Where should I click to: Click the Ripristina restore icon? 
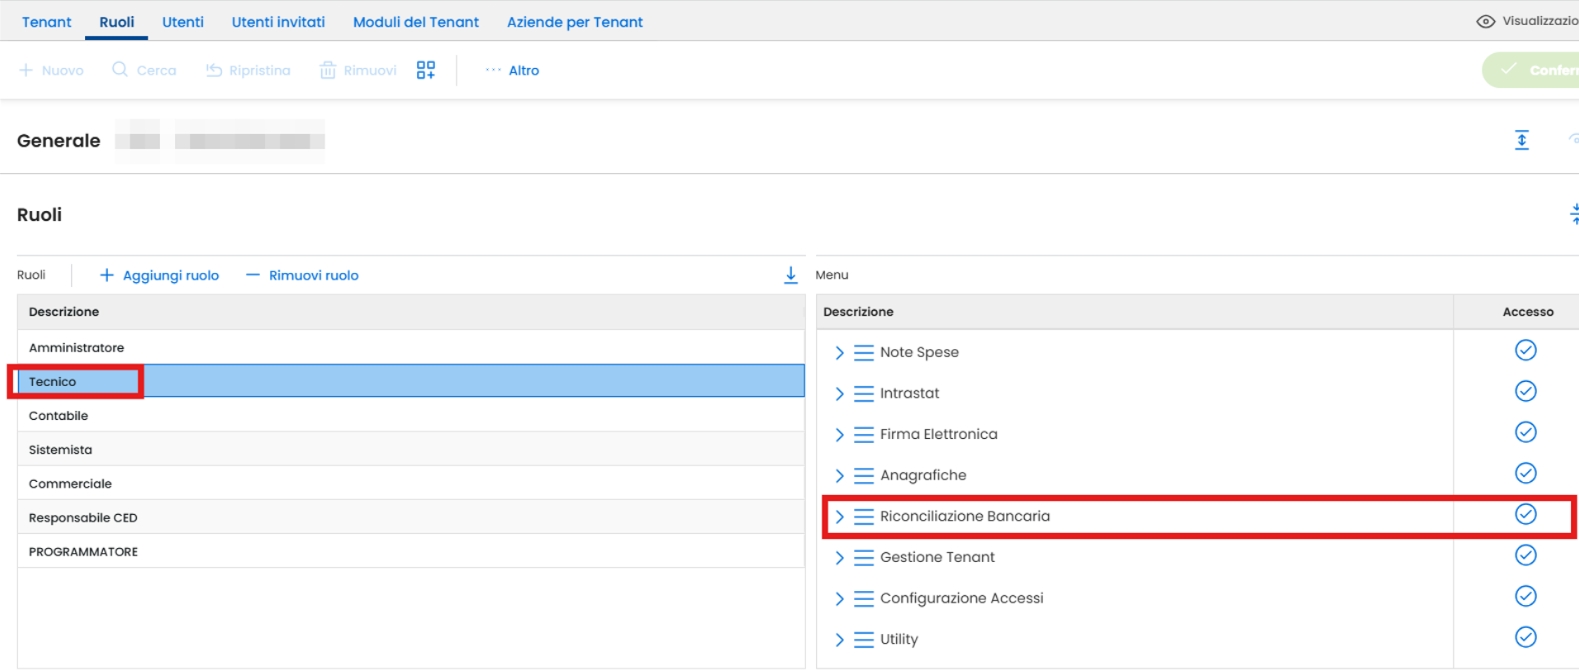point(214,70)
